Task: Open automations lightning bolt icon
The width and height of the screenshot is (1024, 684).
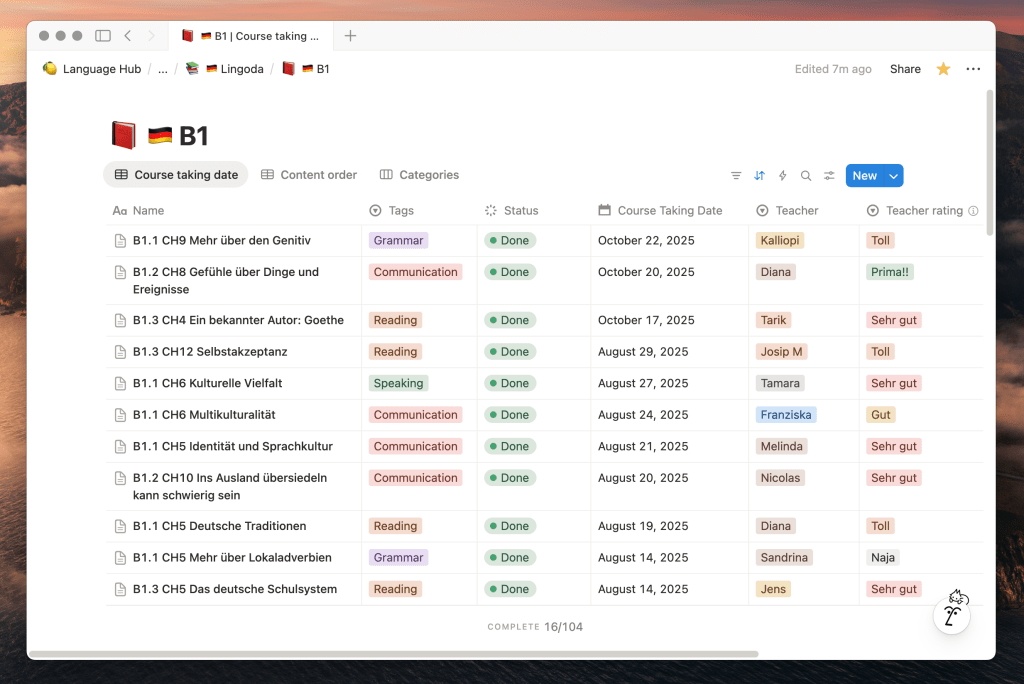Action: 783,176
